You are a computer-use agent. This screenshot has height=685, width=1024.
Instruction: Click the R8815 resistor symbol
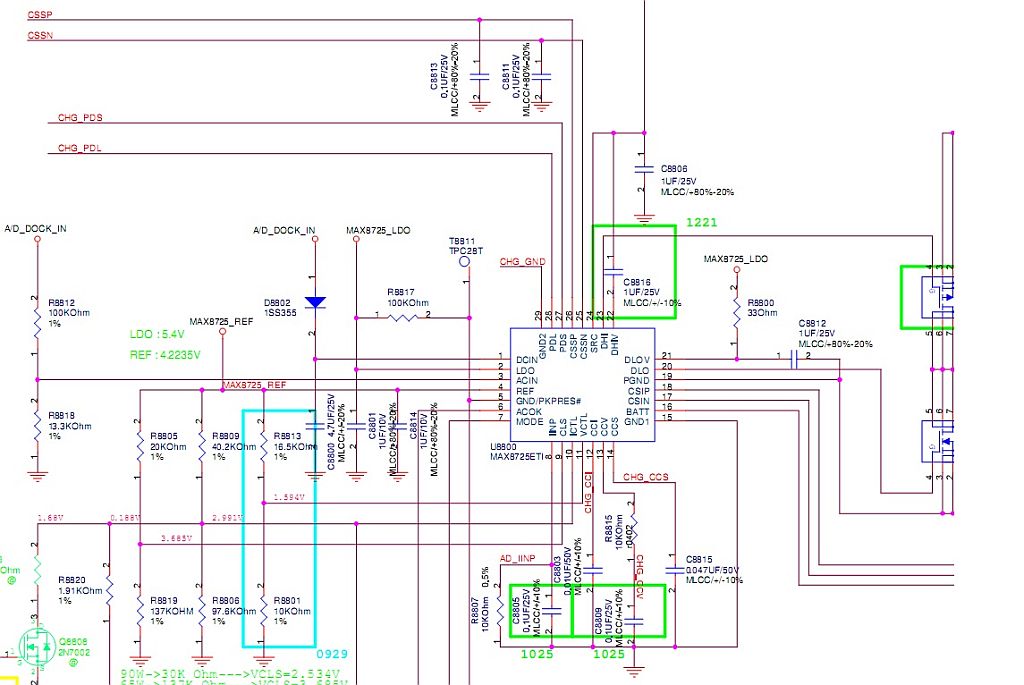[633, 528]
